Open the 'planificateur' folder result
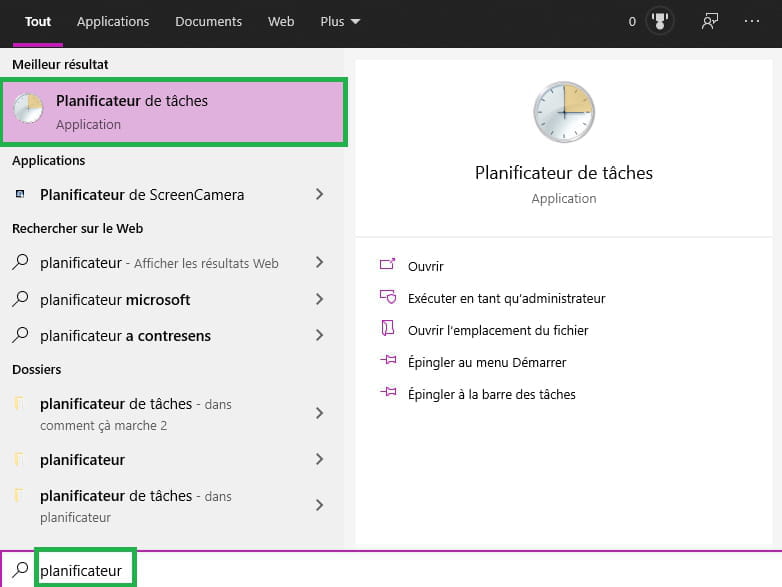782x587 pixels. 172,459
